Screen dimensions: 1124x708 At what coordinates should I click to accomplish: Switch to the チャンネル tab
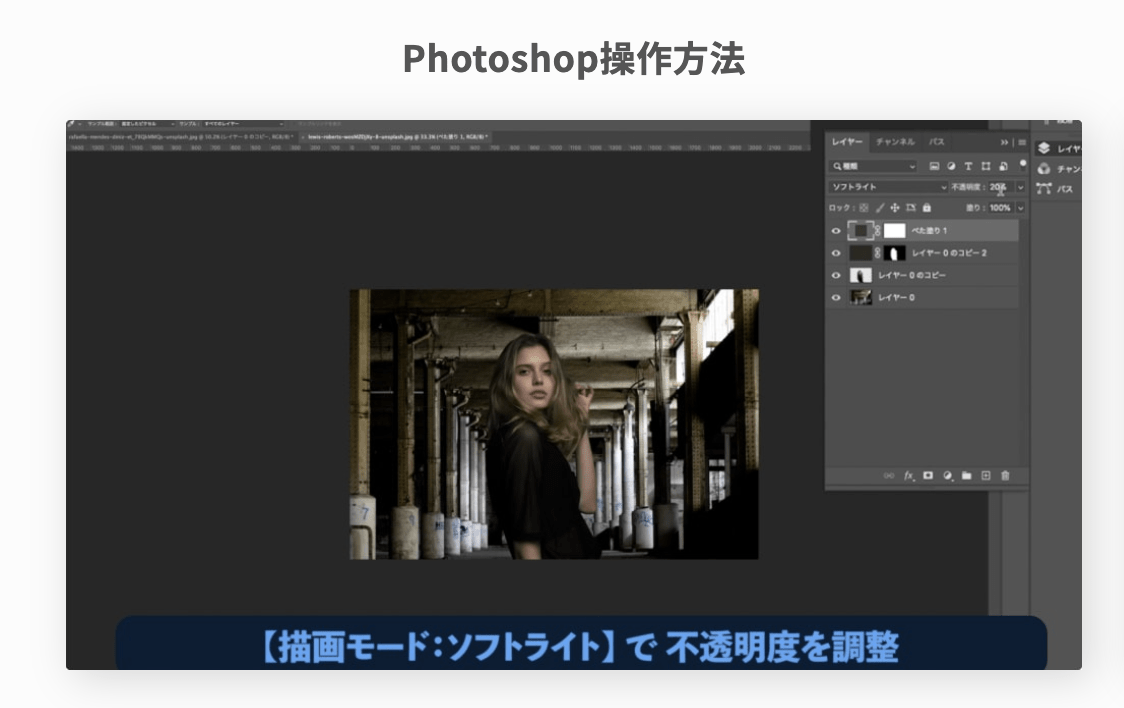click(x=895, y=142)
